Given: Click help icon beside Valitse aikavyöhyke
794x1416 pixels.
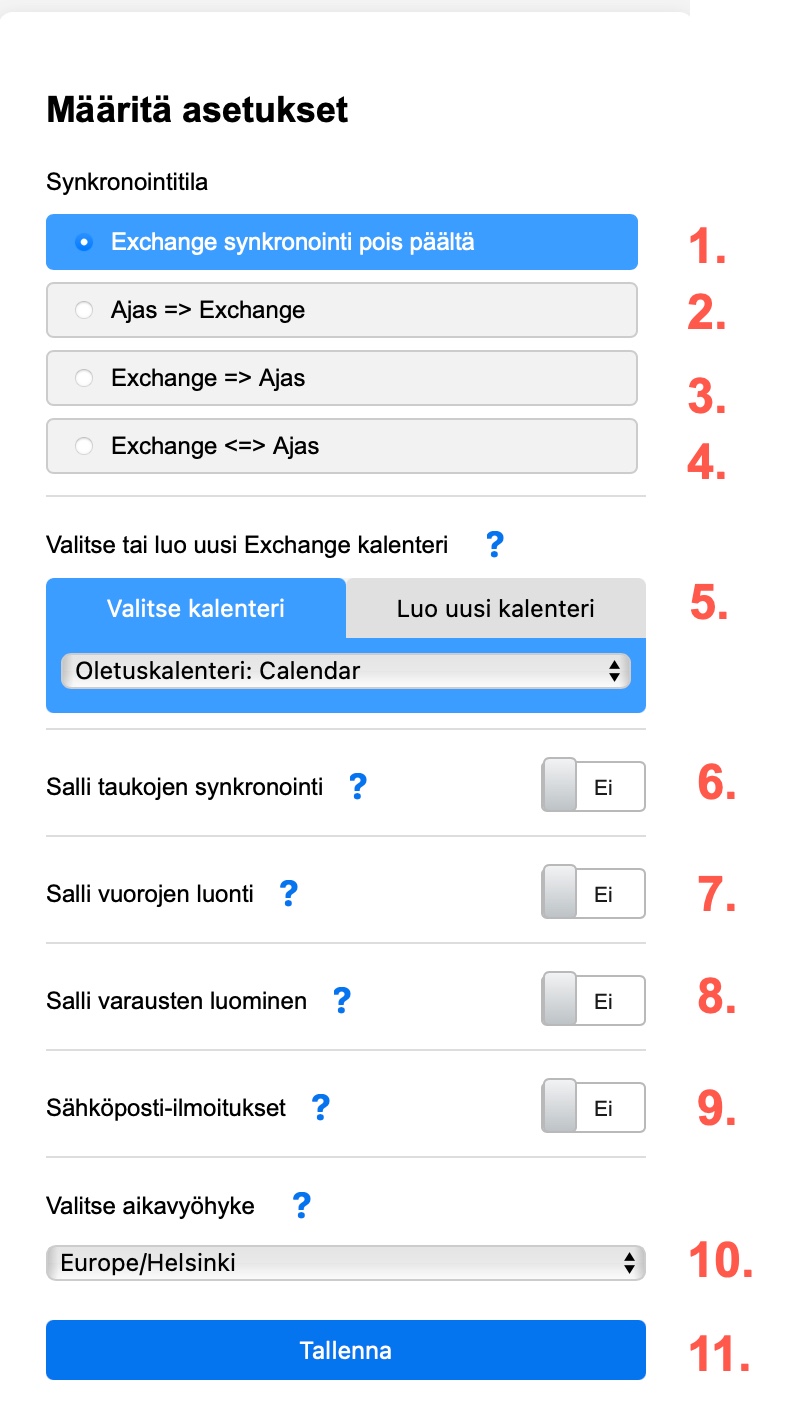Looking at the screenshot, I should 300,1206.
